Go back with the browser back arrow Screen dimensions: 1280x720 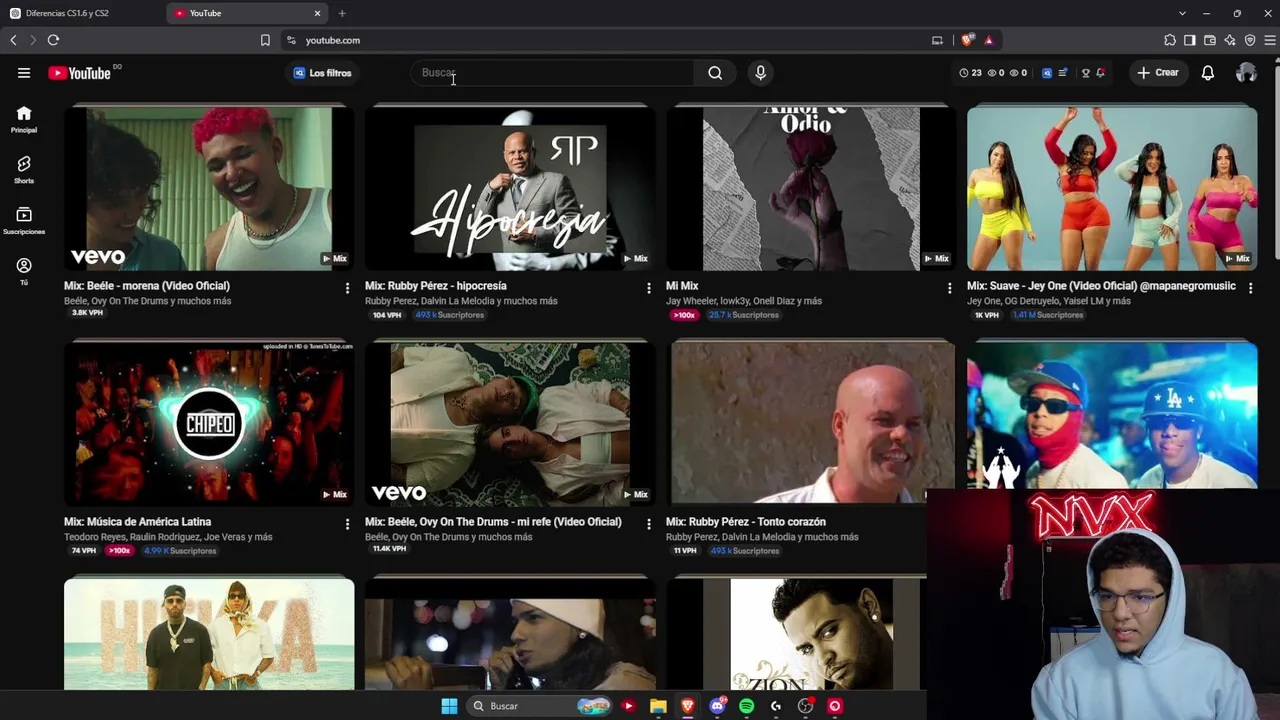(13, 40)
